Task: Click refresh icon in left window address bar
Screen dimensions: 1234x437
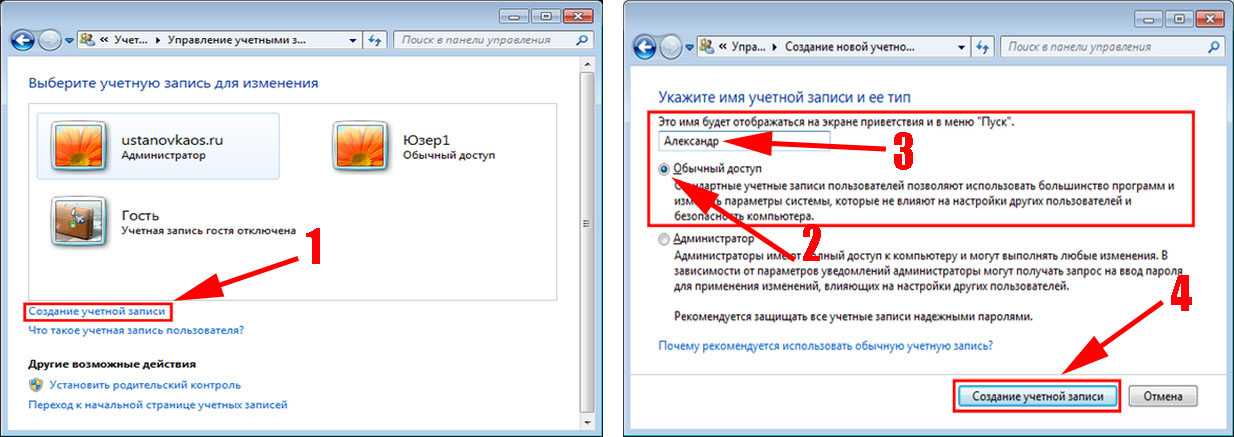Action: (x=376, y=40)
